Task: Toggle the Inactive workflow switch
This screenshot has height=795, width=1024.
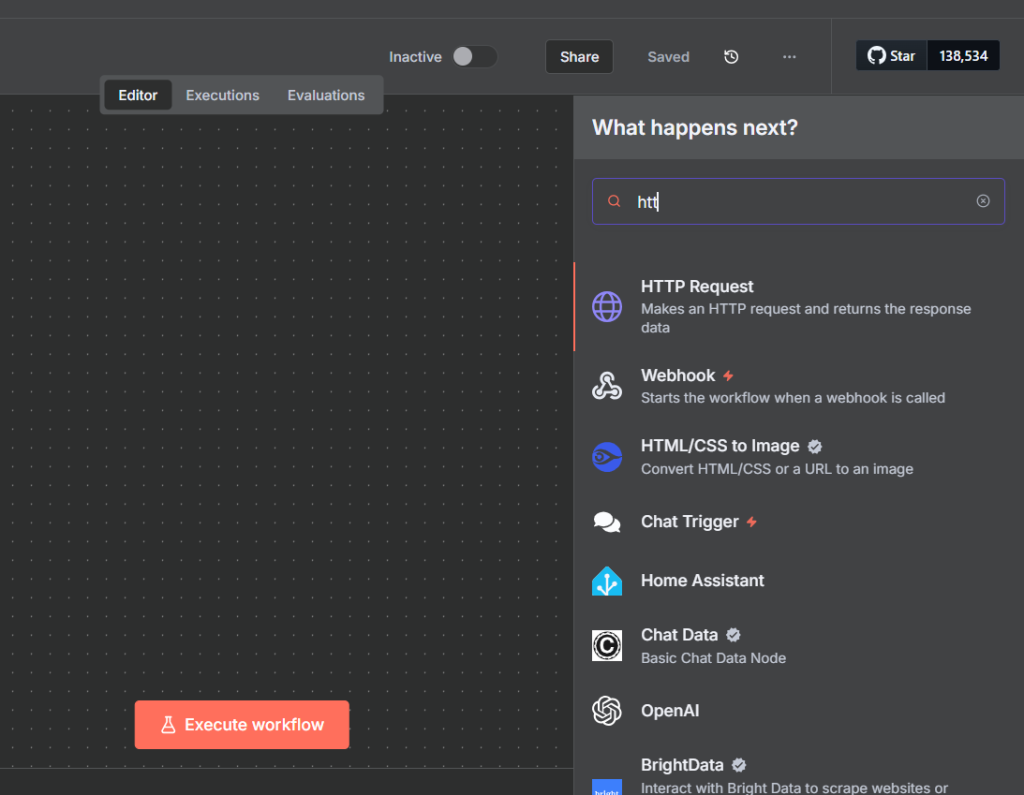Action: [x=474, y=57]
